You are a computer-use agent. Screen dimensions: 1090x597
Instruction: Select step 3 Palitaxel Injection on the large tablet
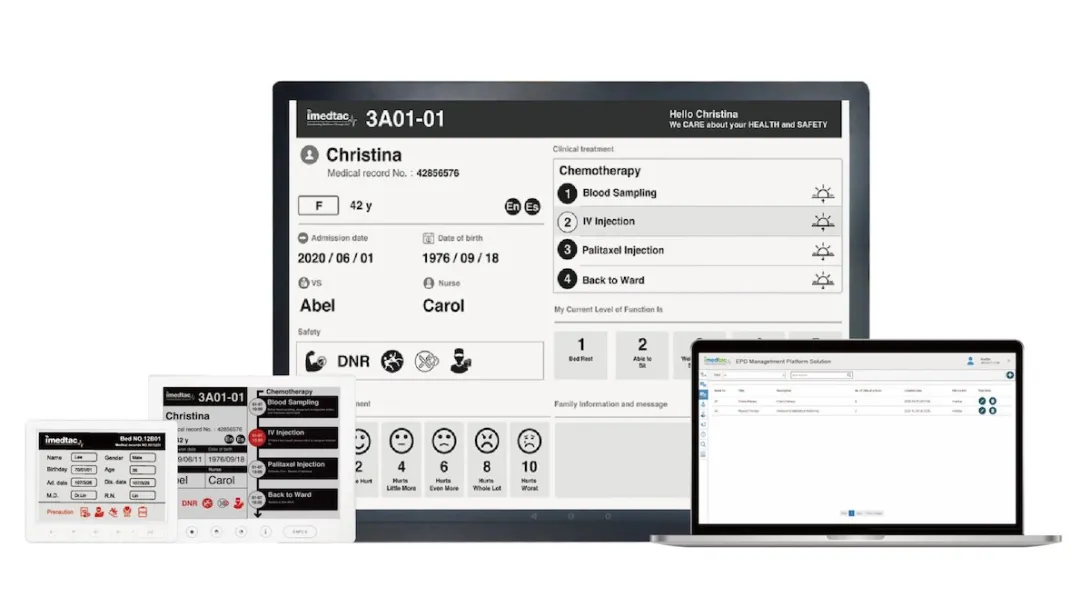coord(698,250)
